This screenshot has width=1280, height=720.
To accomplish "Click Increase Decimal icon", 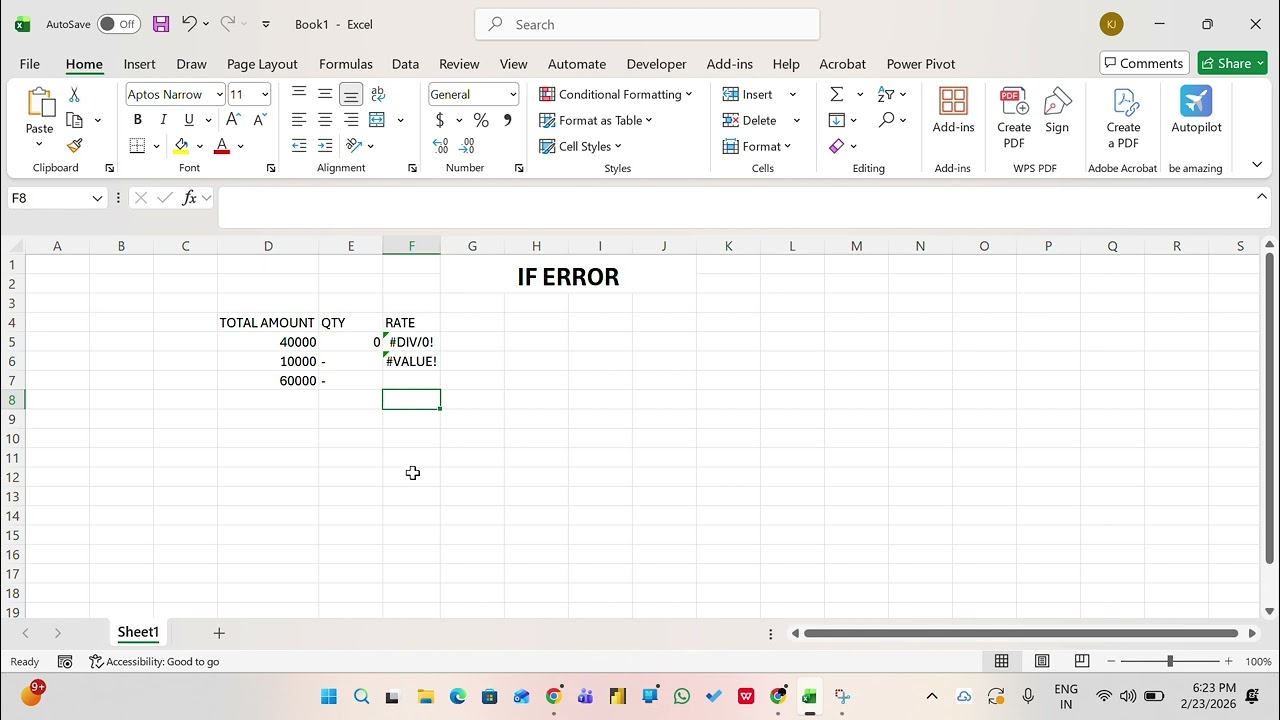I will [x=440, y=146].
